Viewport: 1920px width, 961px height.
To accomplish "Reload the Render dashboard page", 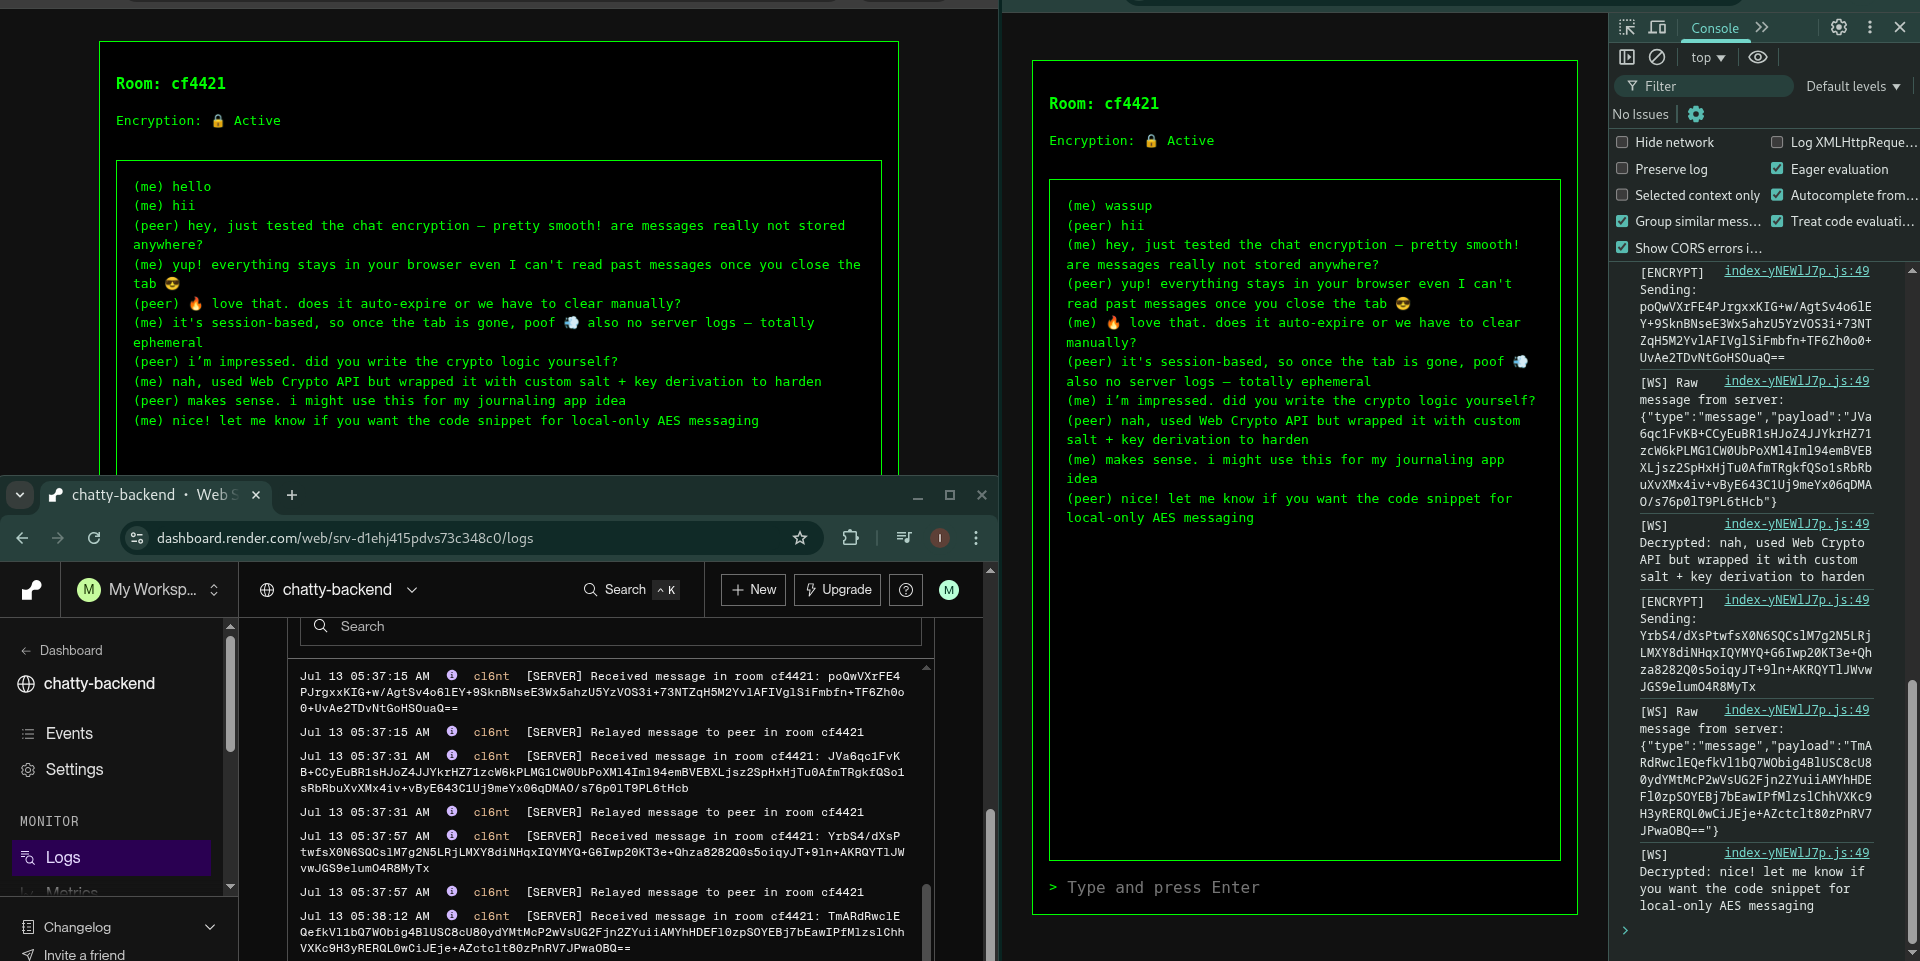I will (x=94, y=538).
